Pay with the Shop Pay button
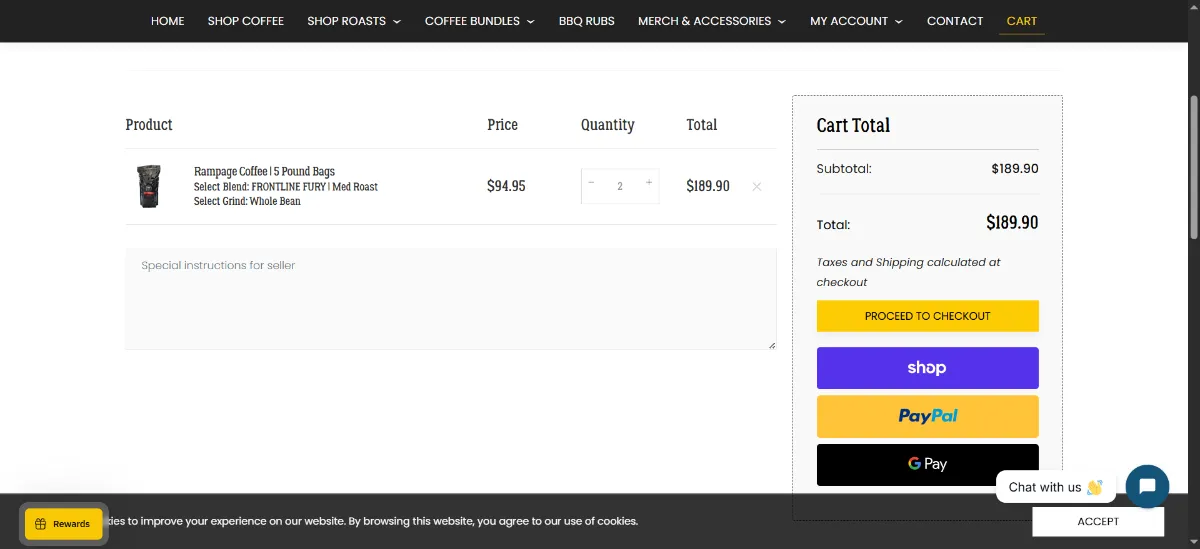The image size is (1200, 549). pyautogui.click(x=928, y=368)
